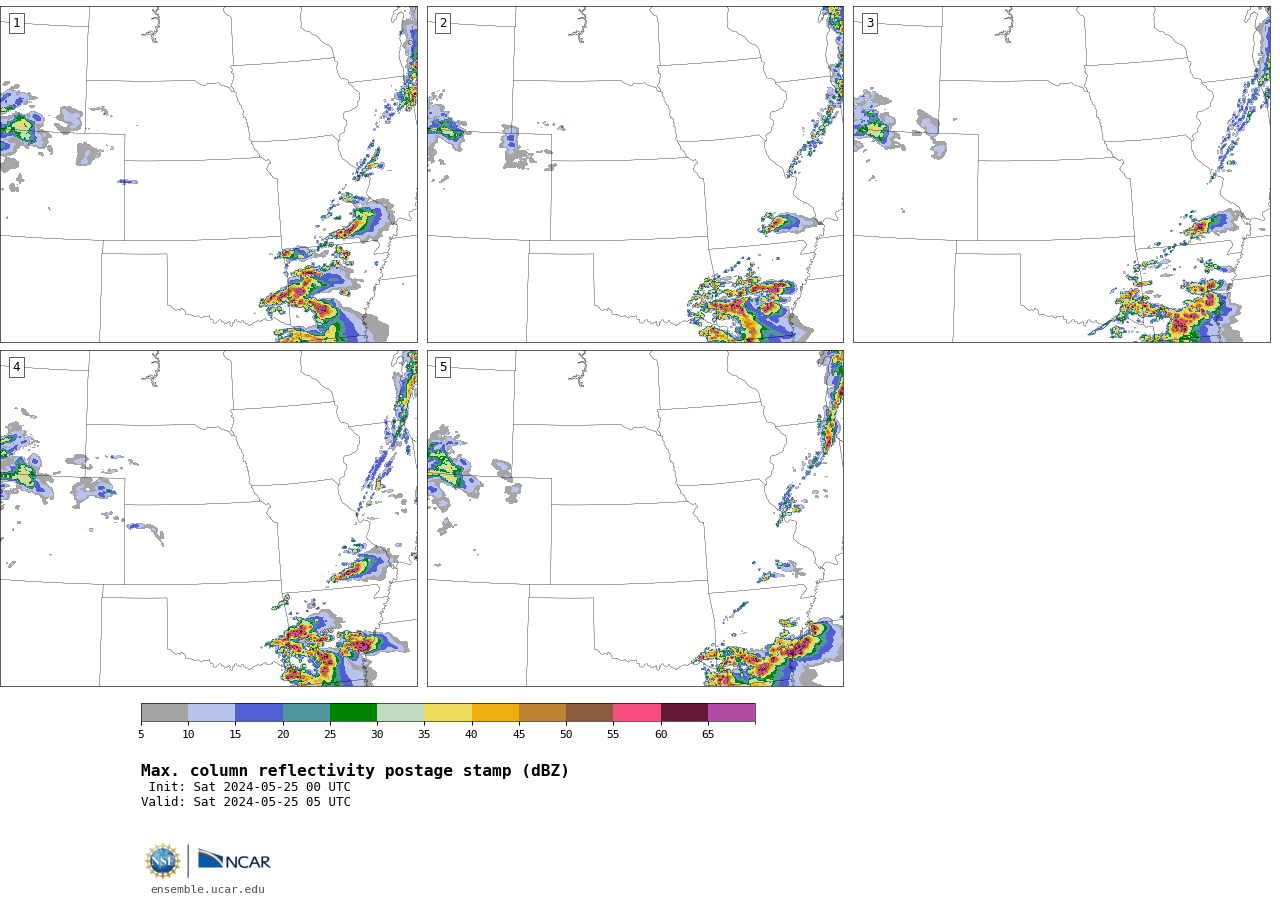Click the dark green 25-30 dBZ swatch

(353, 712)
